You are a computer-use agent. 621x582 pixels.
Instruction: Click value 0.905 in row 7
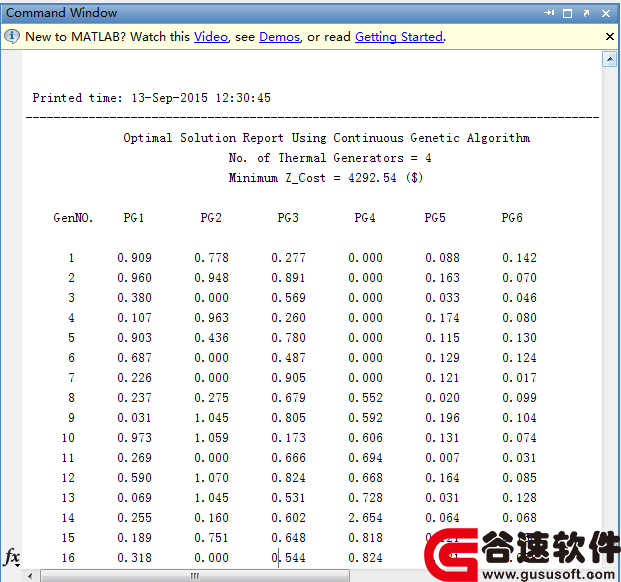point(288,378)
